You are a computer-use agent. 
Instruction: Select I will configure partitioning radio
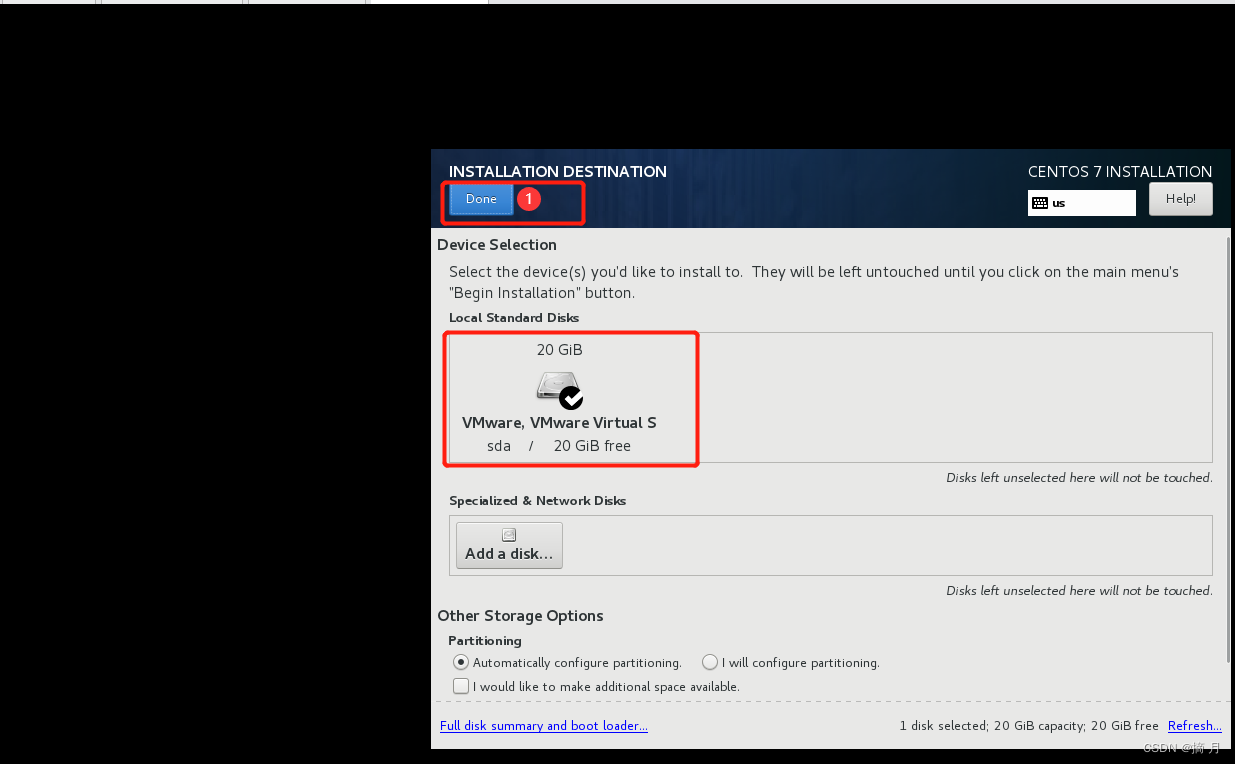710,662
